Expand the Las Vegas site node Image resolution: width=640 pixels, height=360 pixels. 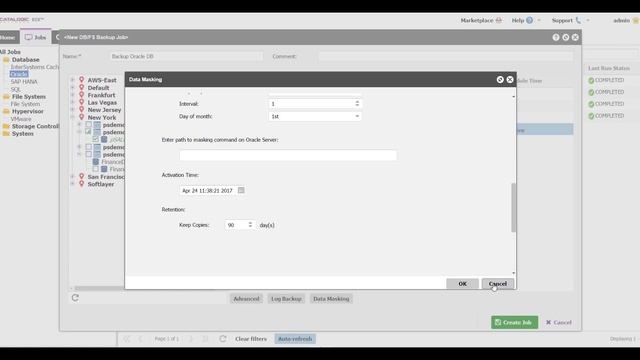(72, 102)
